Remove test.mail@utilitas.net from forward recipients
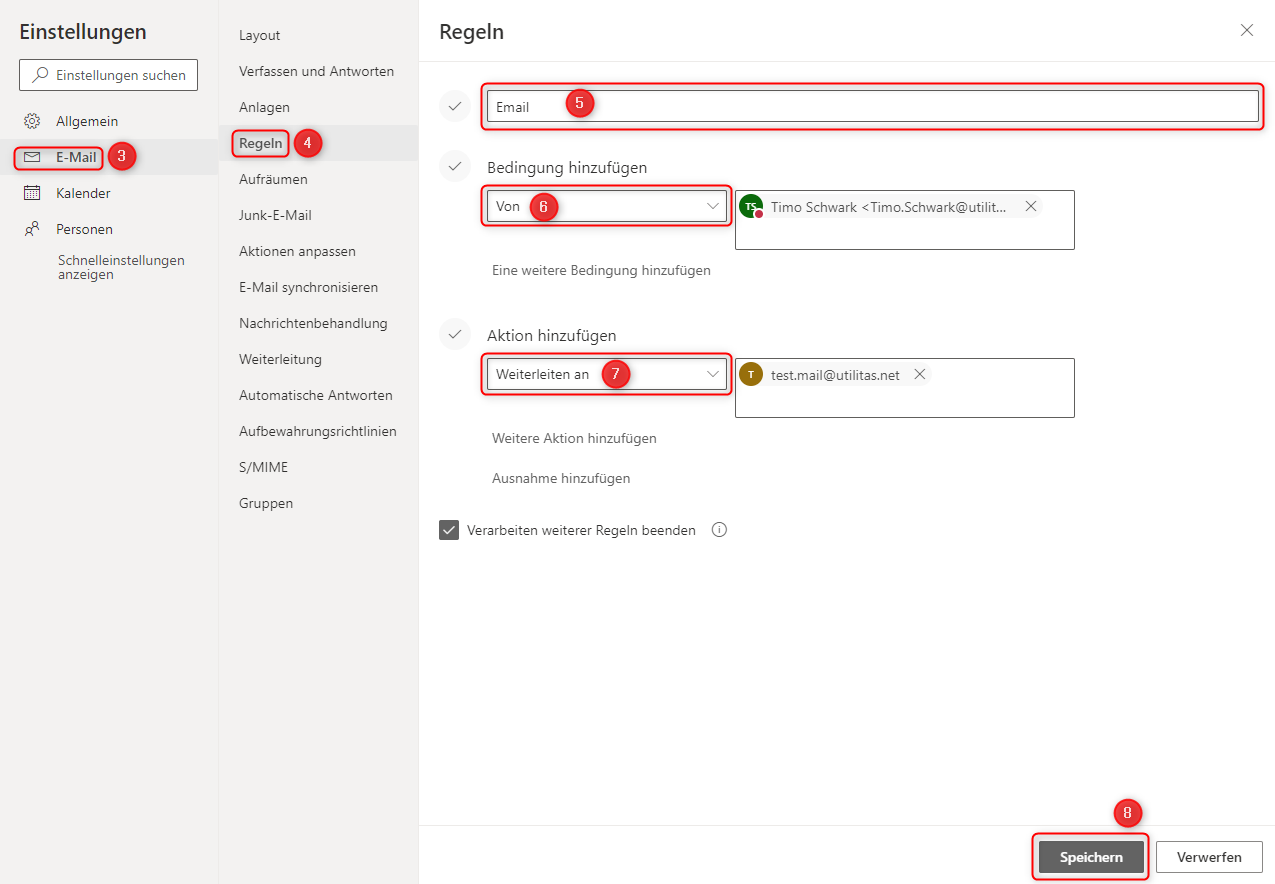 pos(919,374)
